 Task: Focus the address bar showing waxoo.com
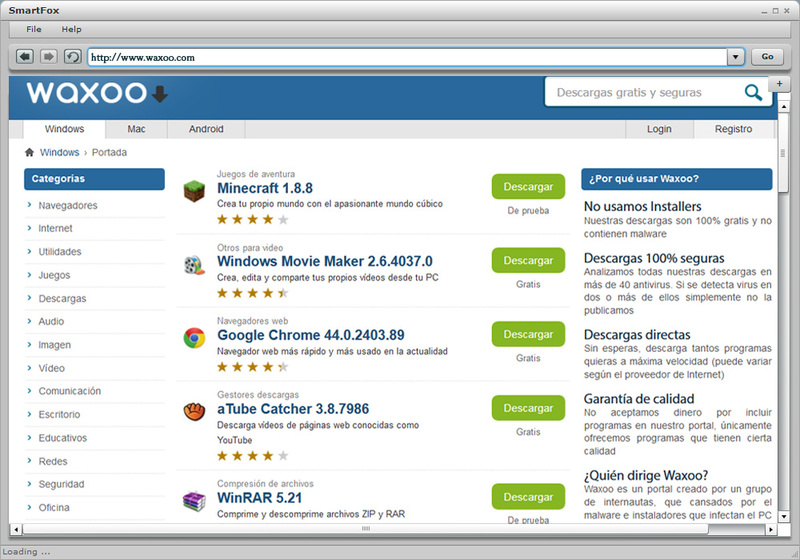(407, 57)
